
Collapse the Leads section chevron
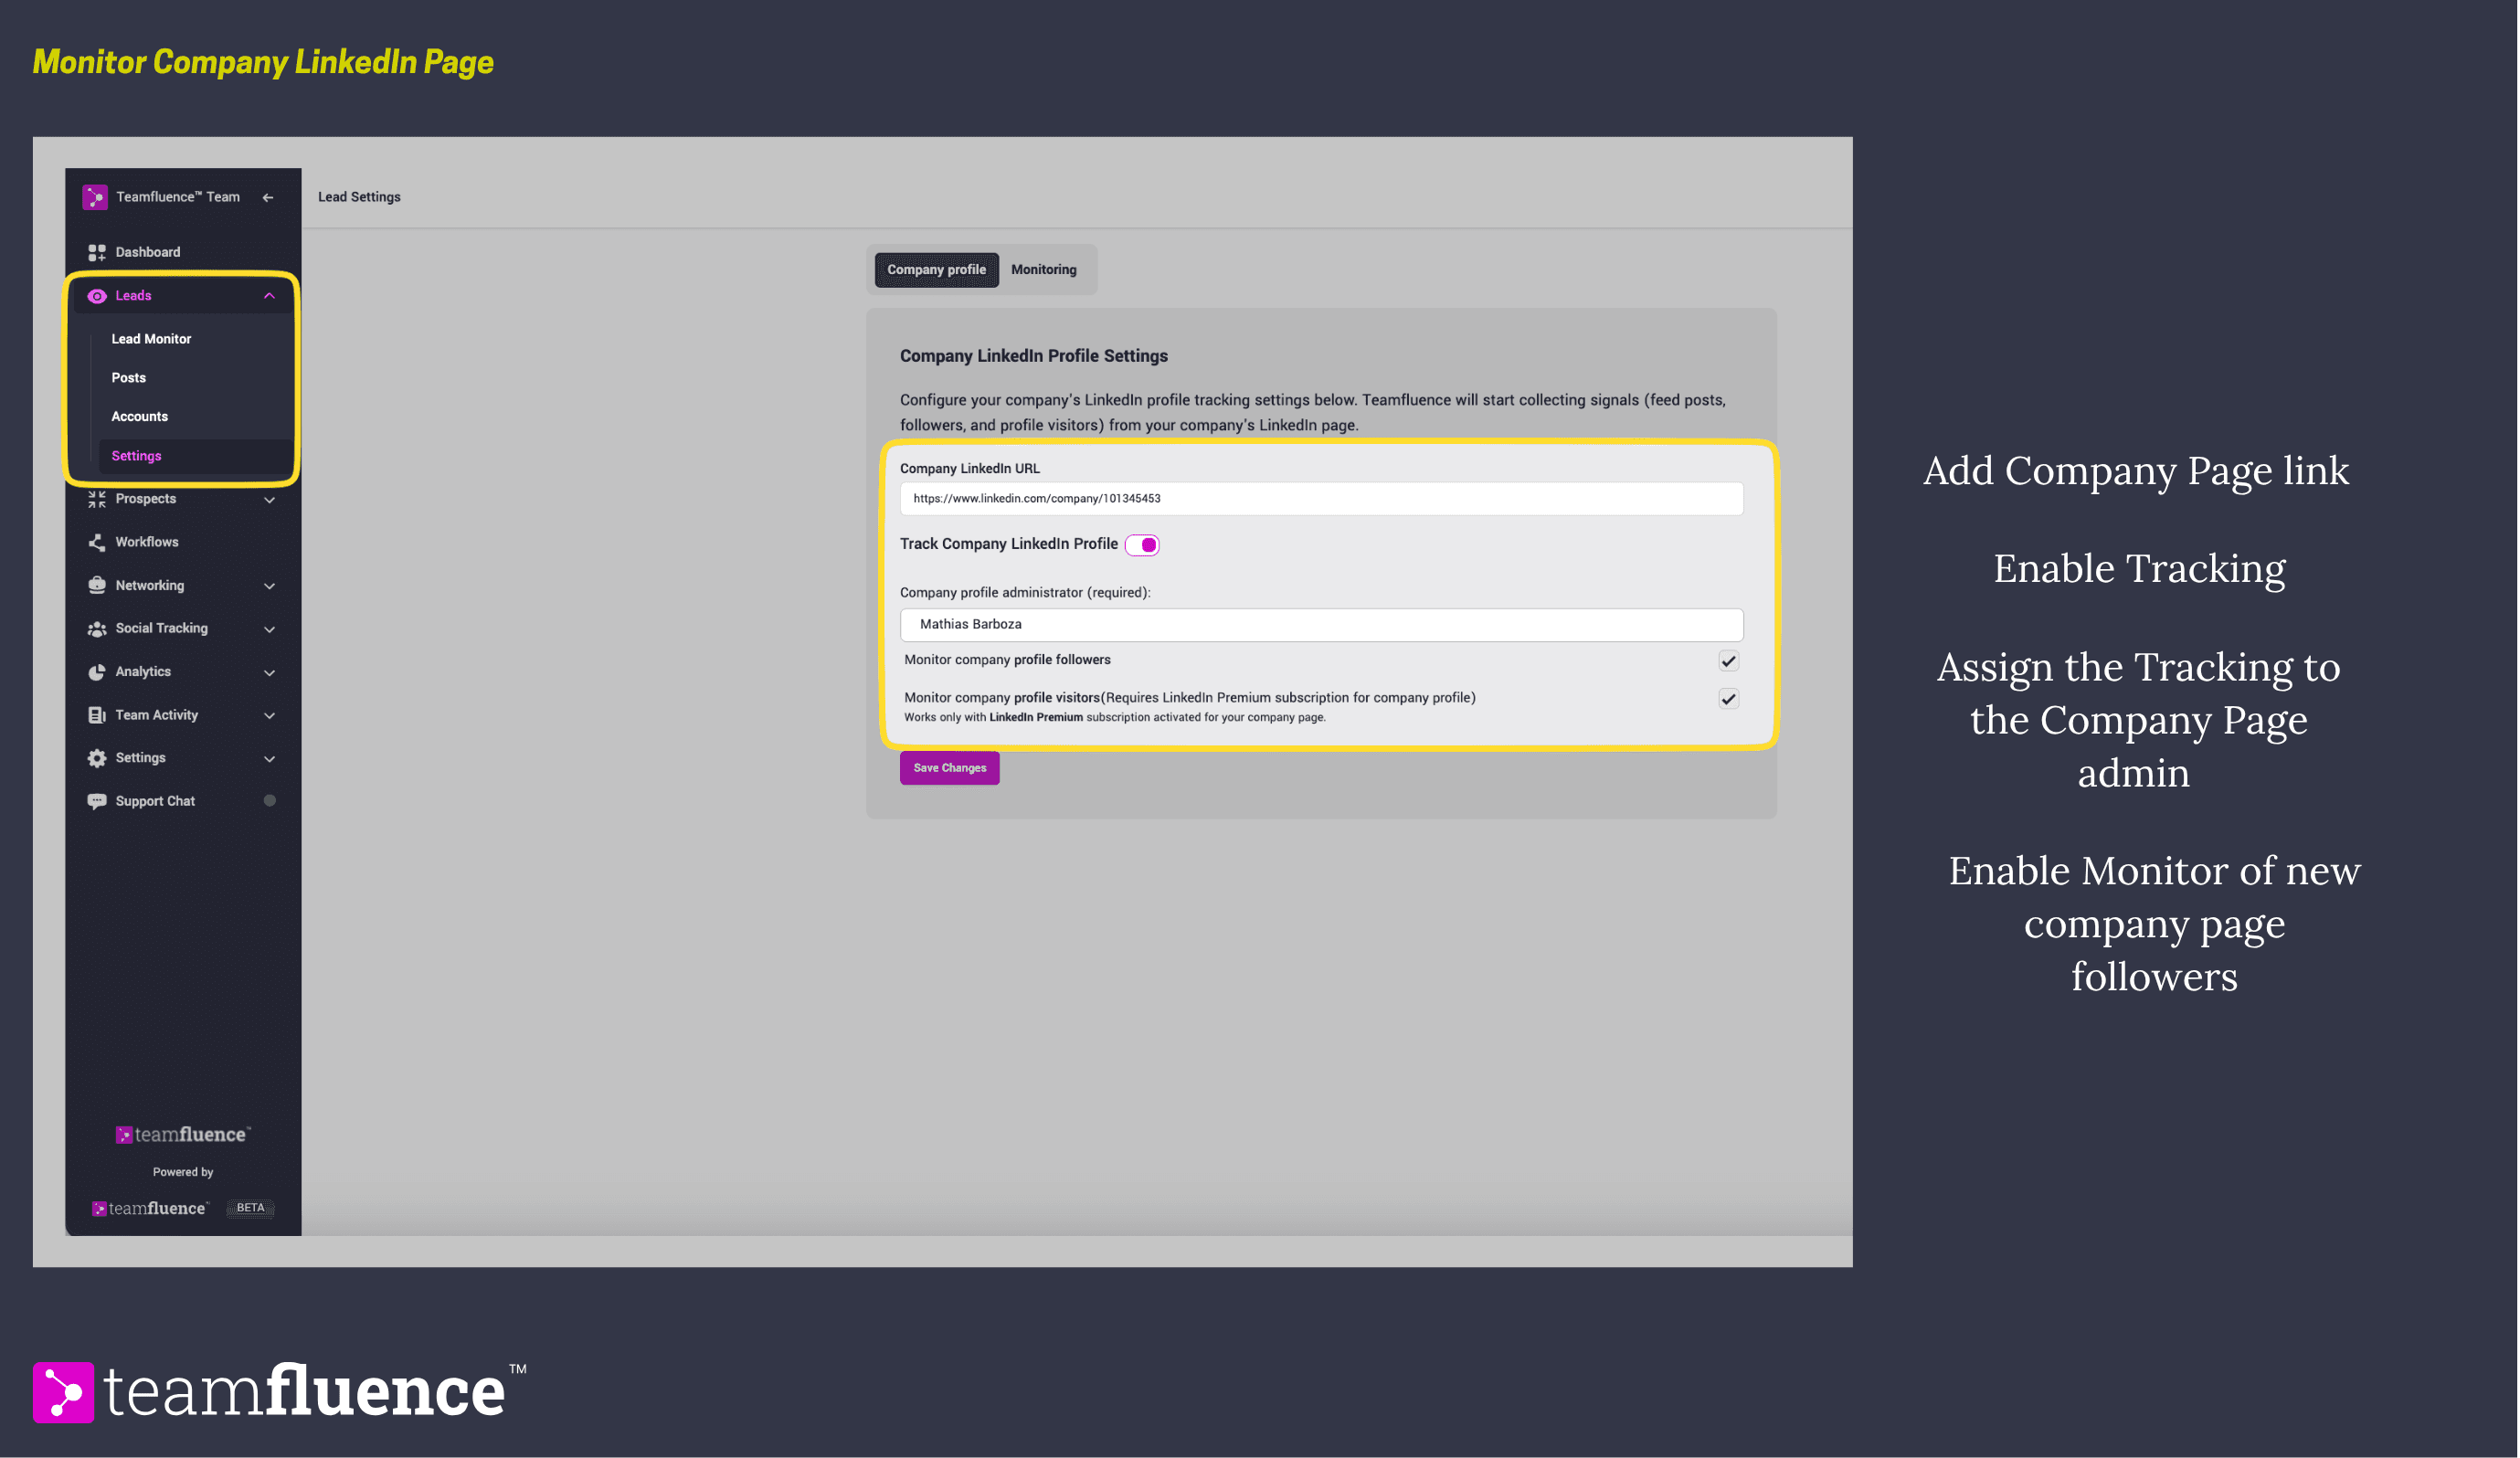click(268, 295)
